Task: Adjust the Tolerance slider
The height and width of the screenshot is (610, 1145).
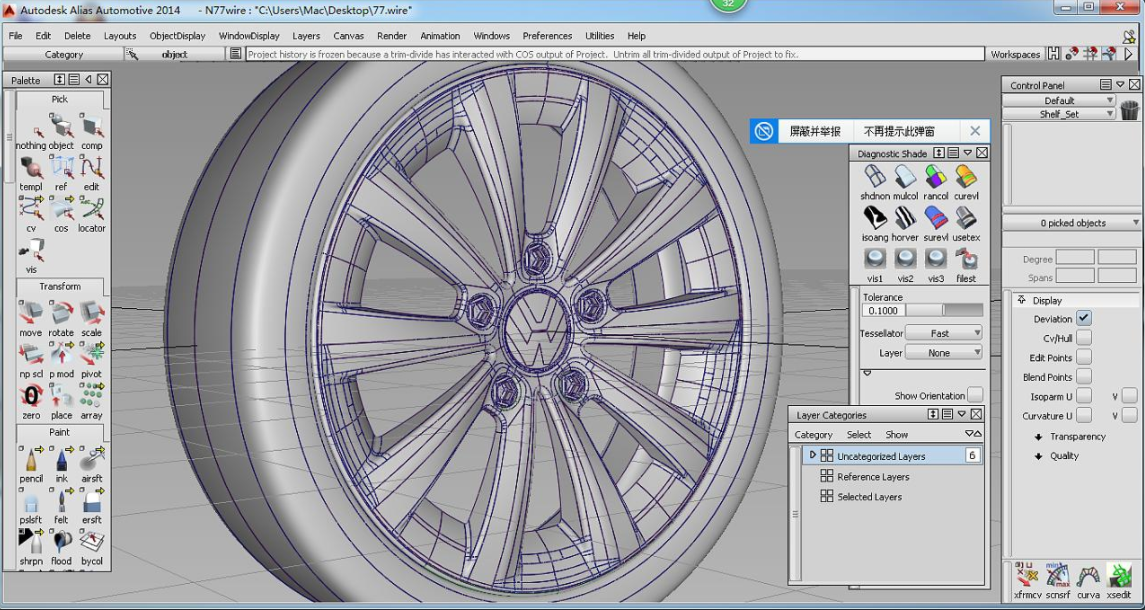Action: pyautogui.click(x=944, y=310)
